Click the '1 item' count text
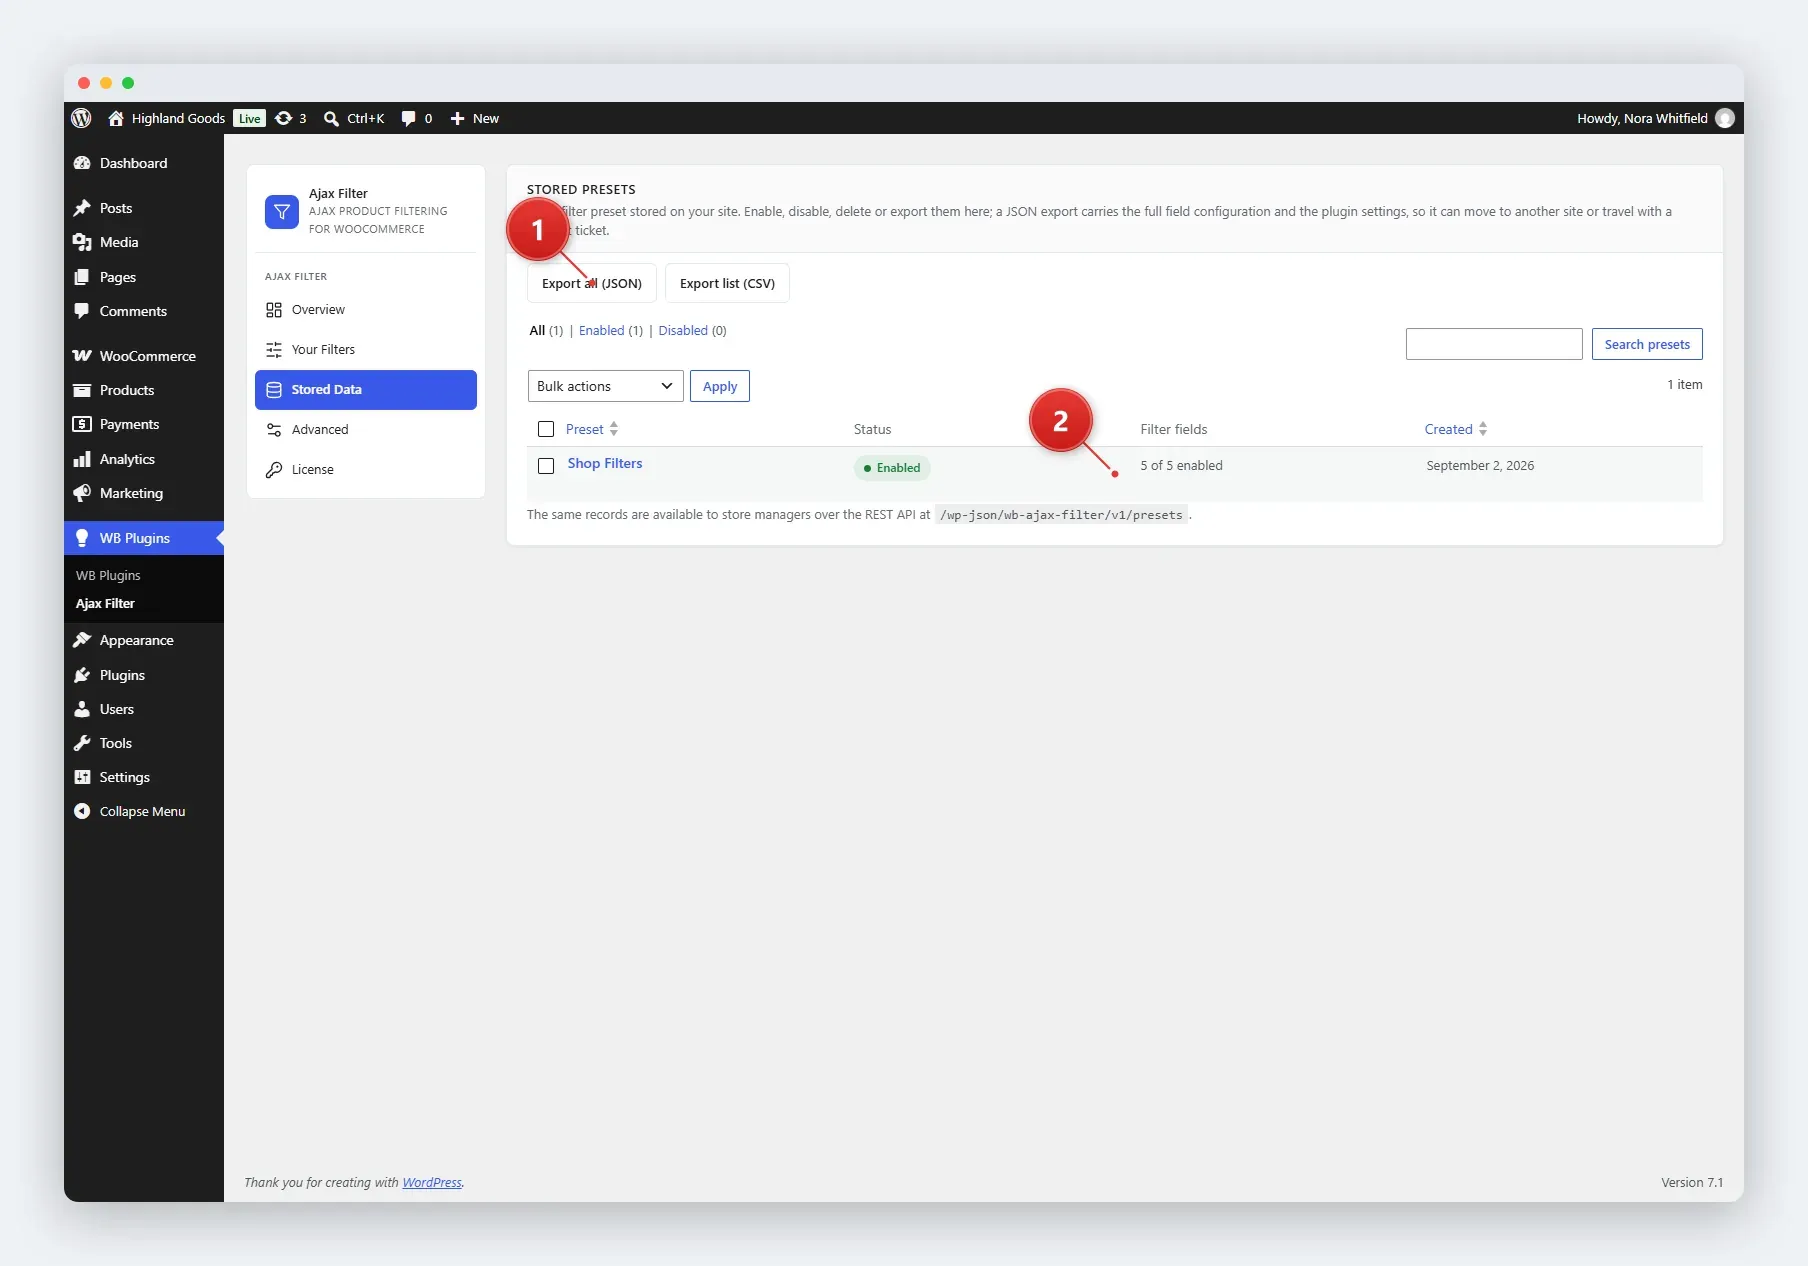Viewport: 1808px width, 1266px height. click(1684, 385)
